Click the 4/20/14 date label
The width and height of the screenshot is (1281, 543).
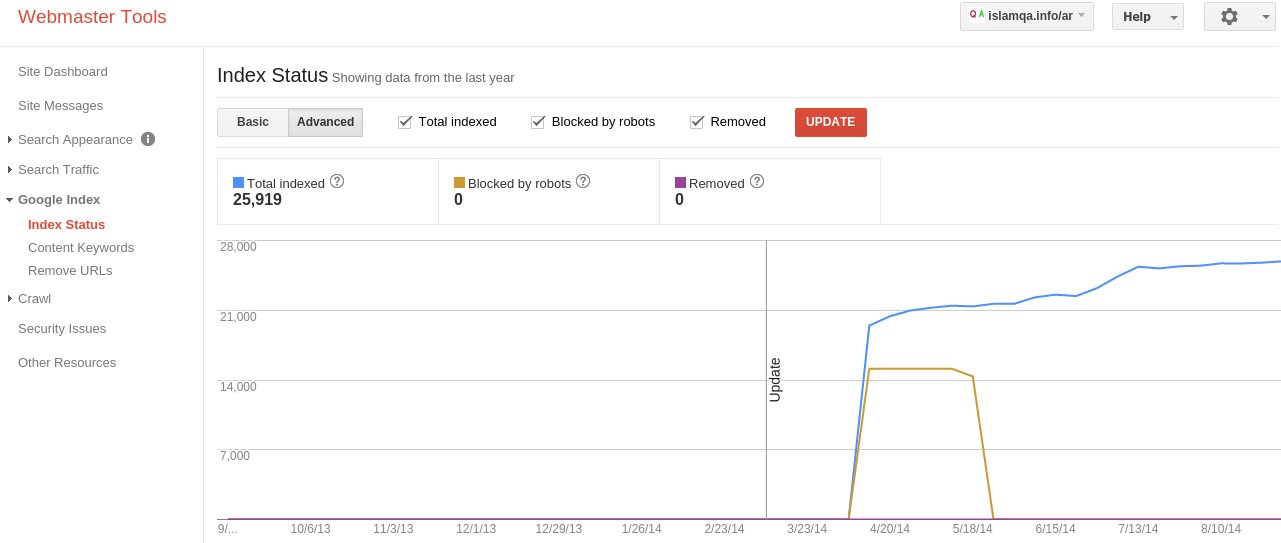[x=890, y=529]
